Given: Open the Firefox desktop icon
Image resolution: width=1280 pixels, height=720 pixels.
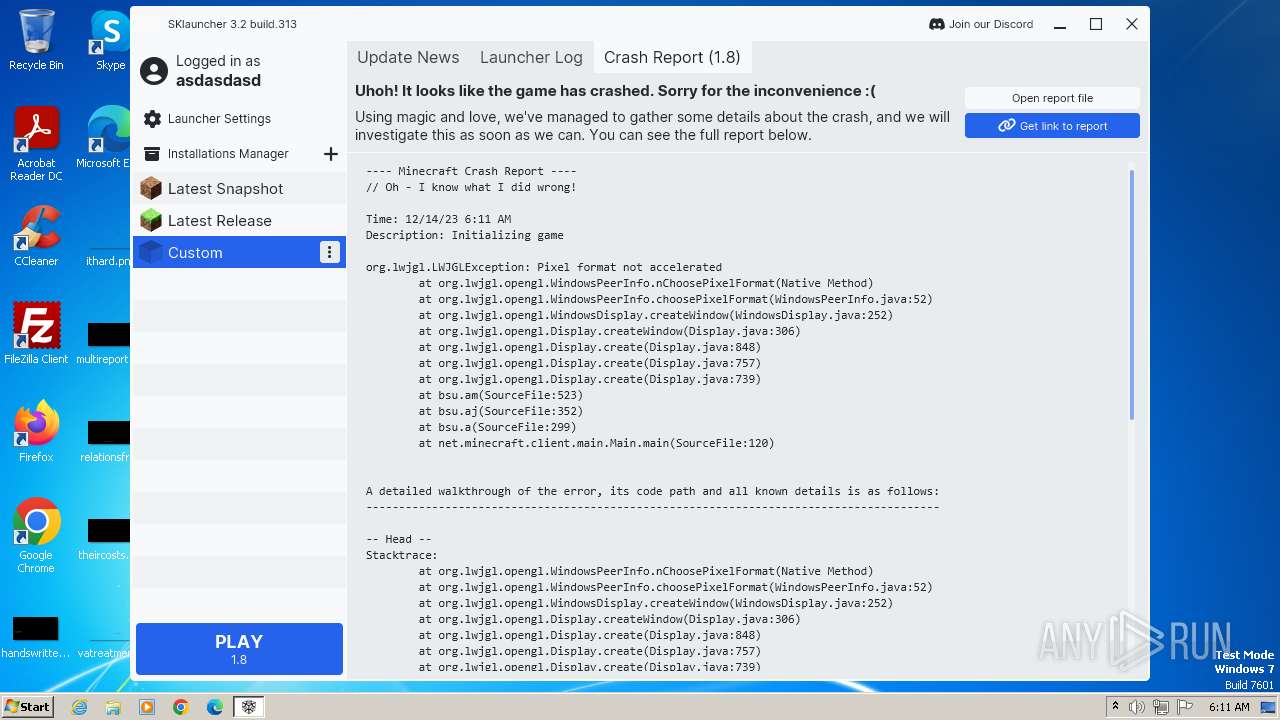Looking at the screenshot, I should 36,431.
